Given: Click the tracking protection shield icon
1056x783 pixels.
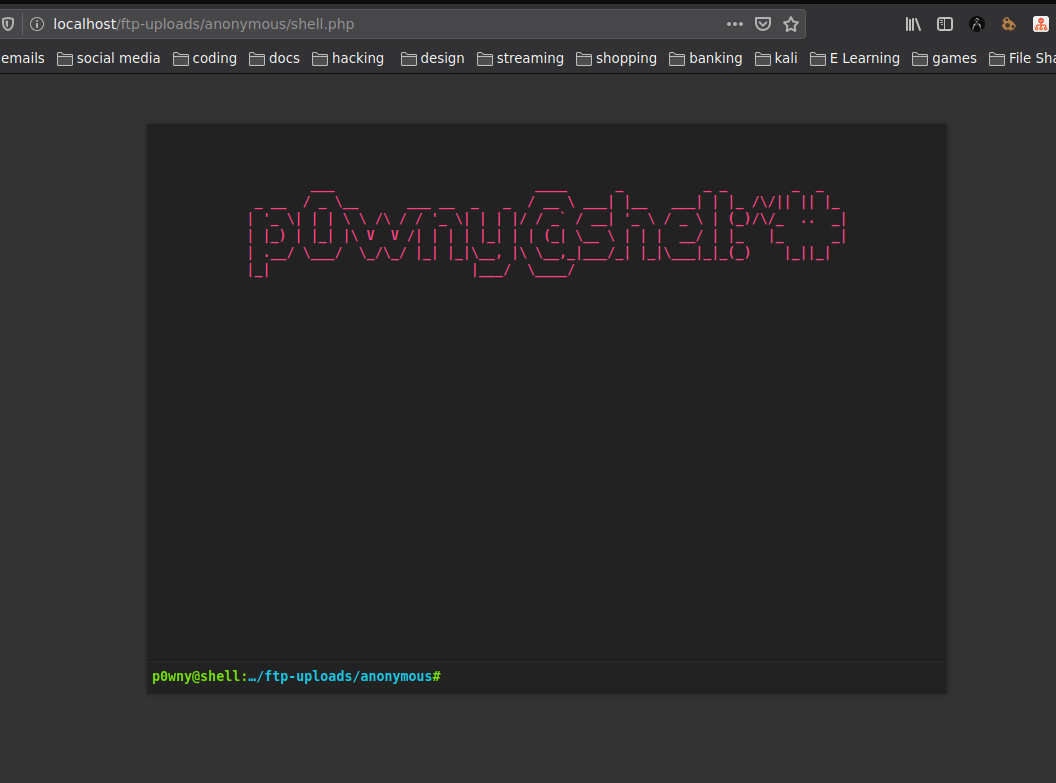Looking at the screenshot, I should (8, 23).
